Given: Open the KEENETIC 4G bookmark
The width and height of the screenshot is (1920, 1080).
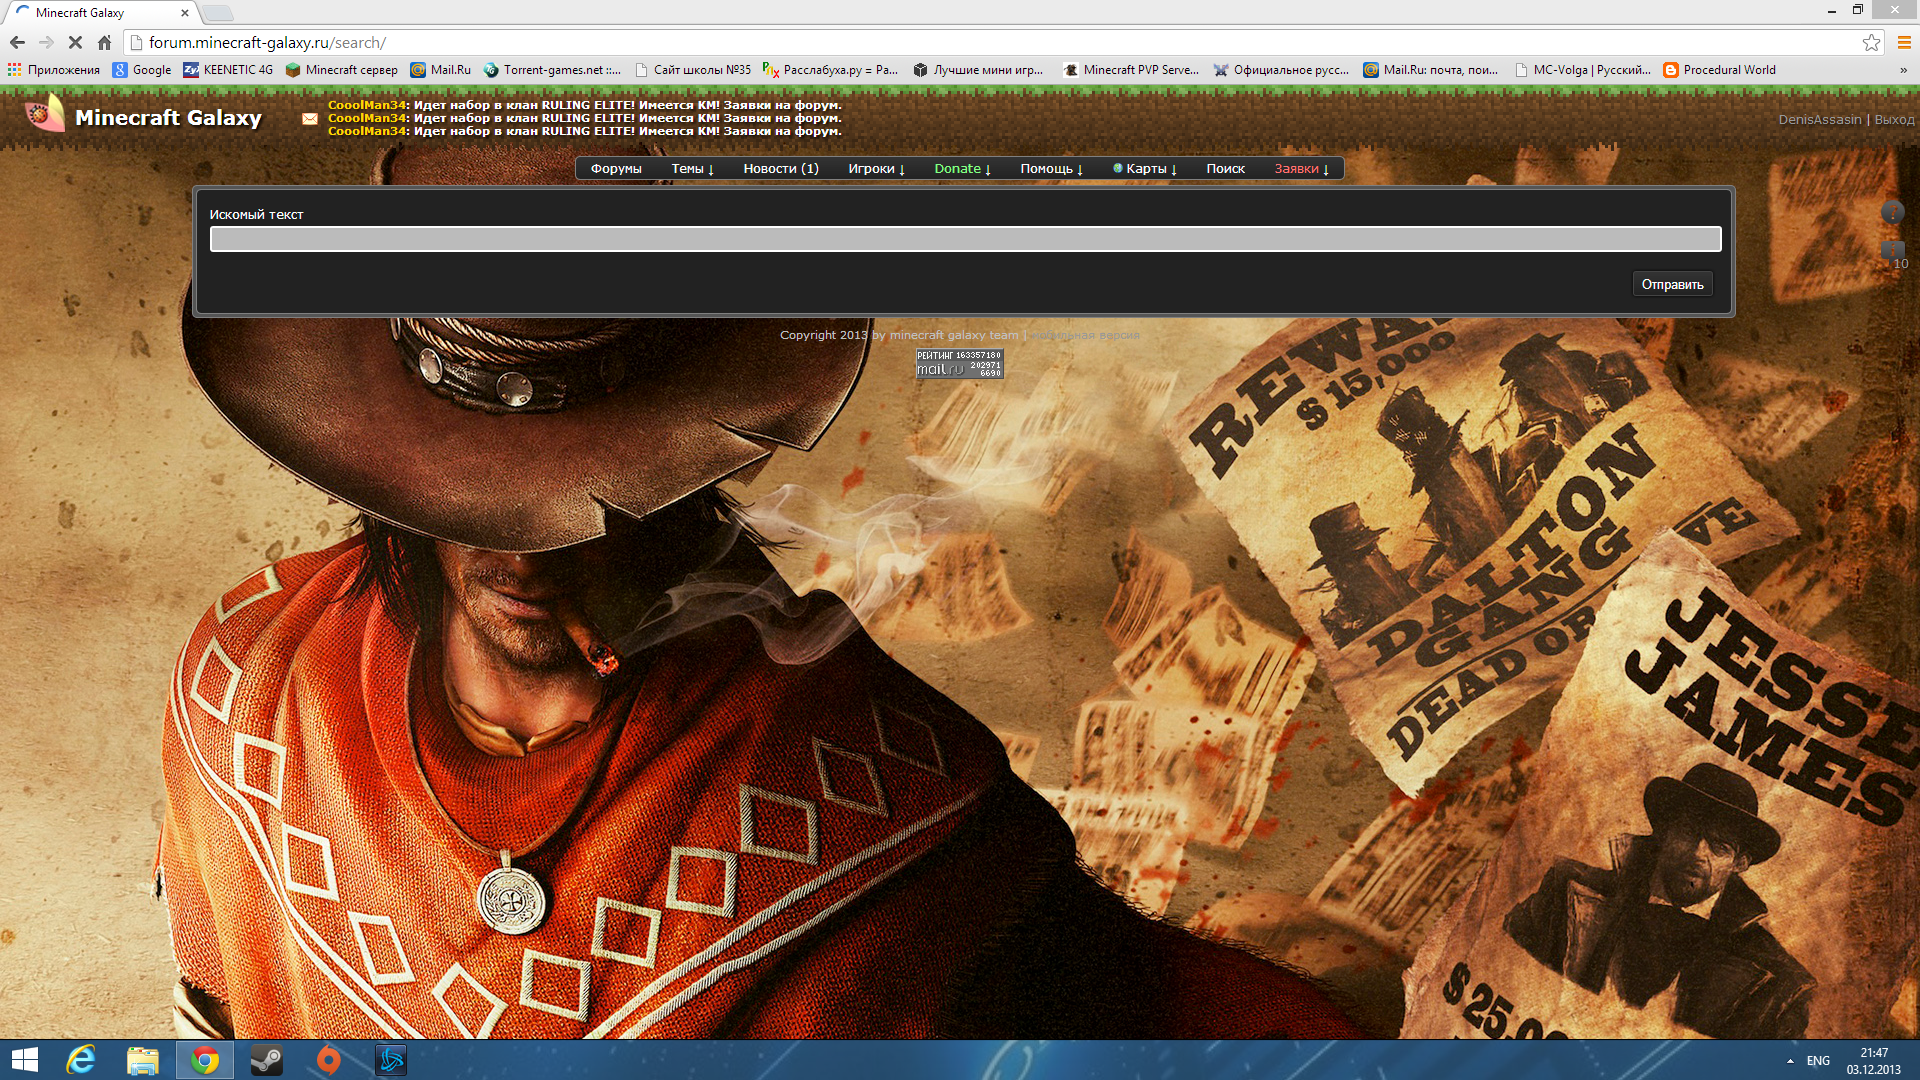Looking at the screenshot, I should (x=228, y=70).
